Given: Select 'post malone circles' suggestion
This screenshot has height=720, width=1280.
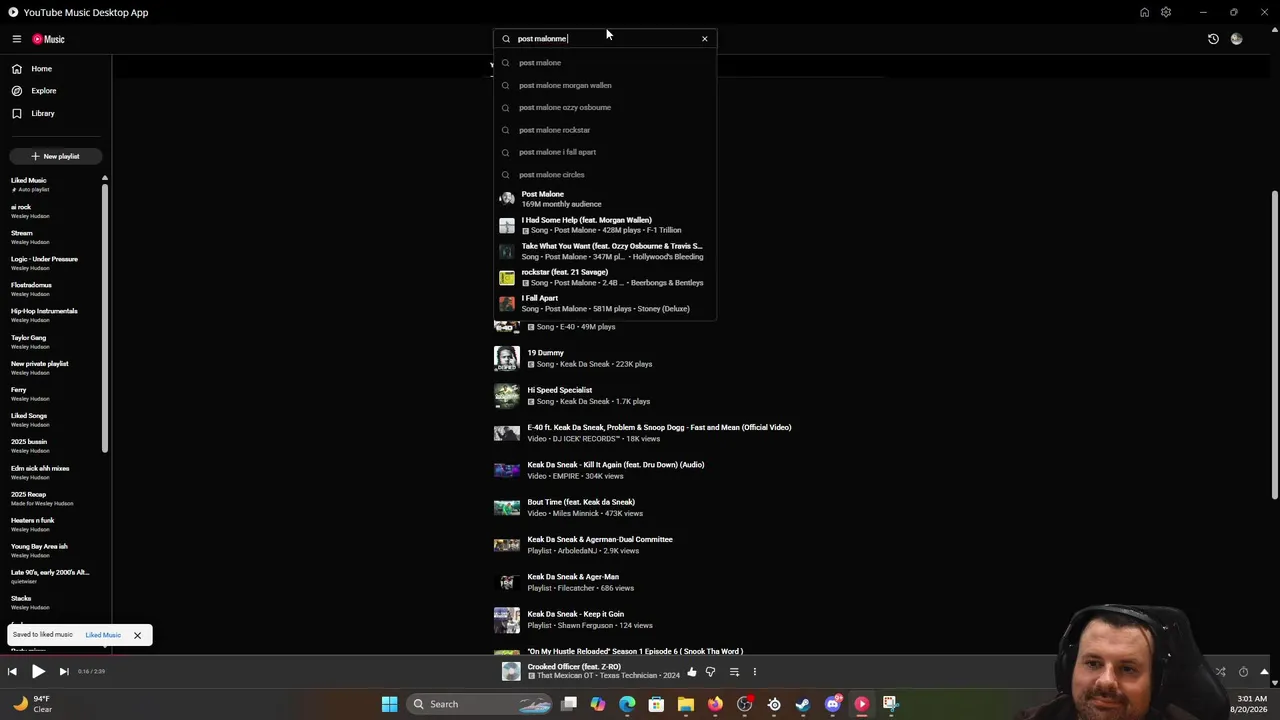Looking at the screenshot, I should pyautogui.click(x=605, y=174).
